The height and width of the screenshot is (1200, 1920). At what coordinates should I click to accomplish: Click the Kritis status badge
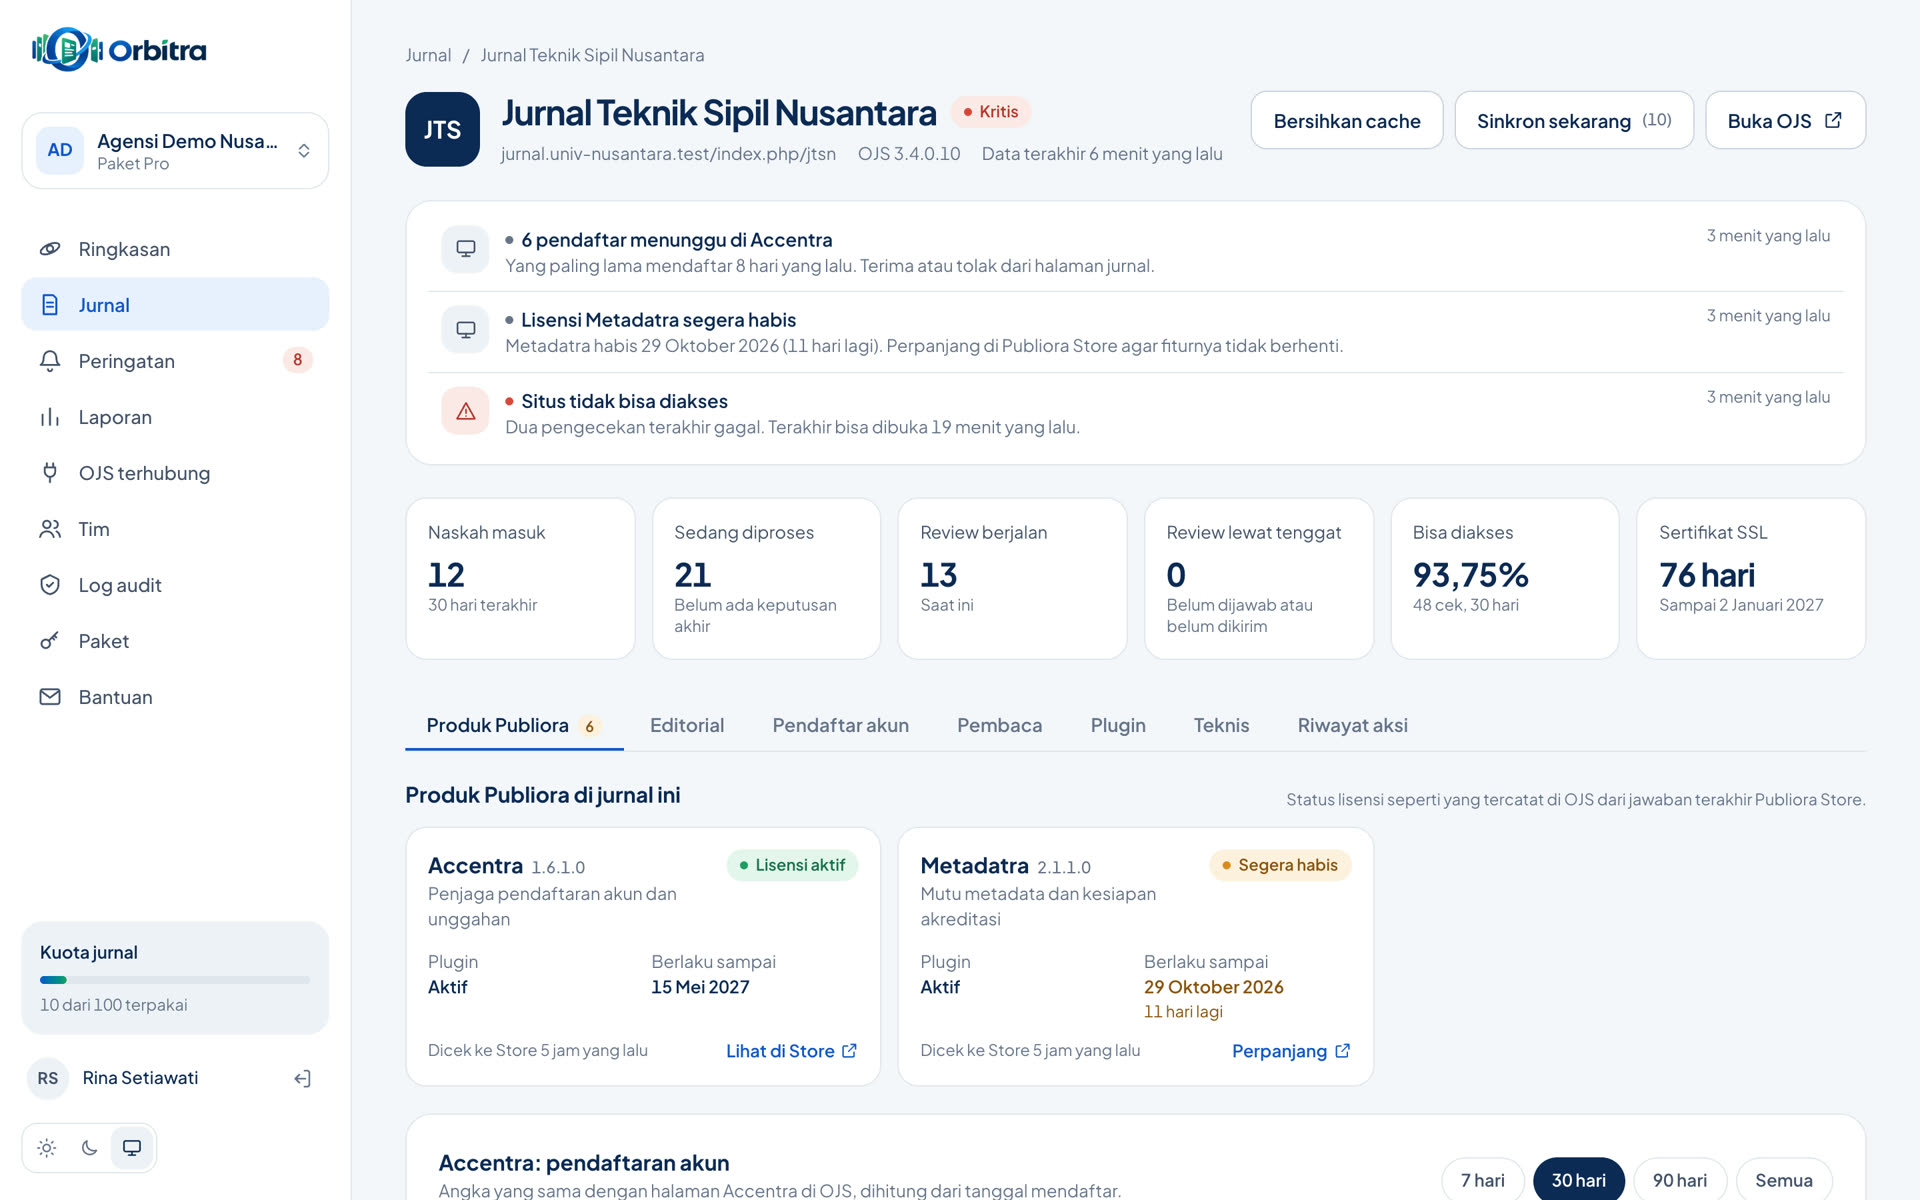tap(991, 112)
